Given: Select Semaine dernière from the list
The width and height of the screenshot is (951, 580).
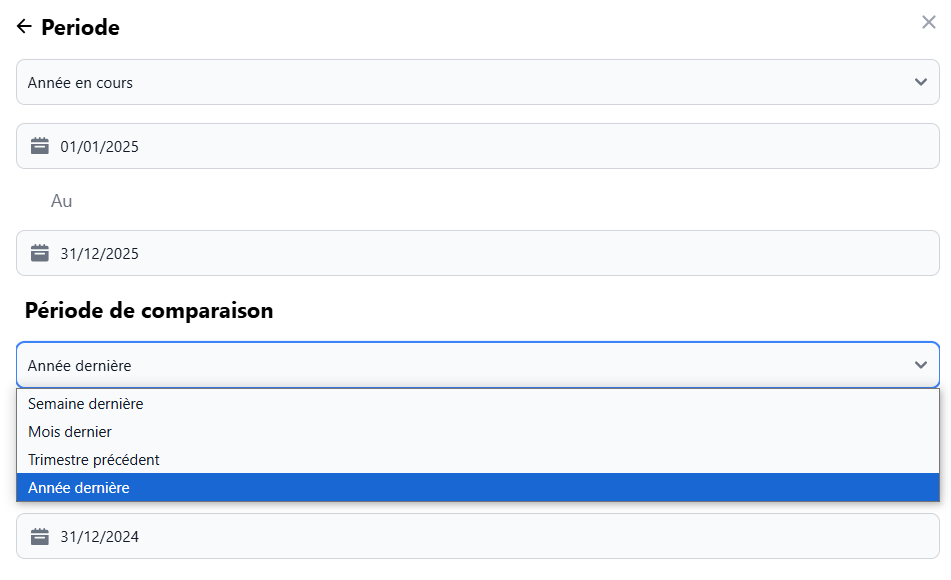Looking at the screenshot, I should 86,404.
